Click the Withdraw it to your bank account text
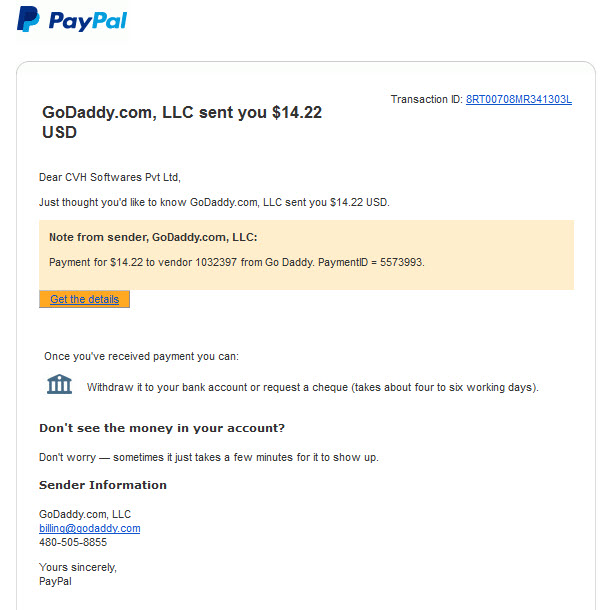Screen dimensions: 612x610 point(313,387)
